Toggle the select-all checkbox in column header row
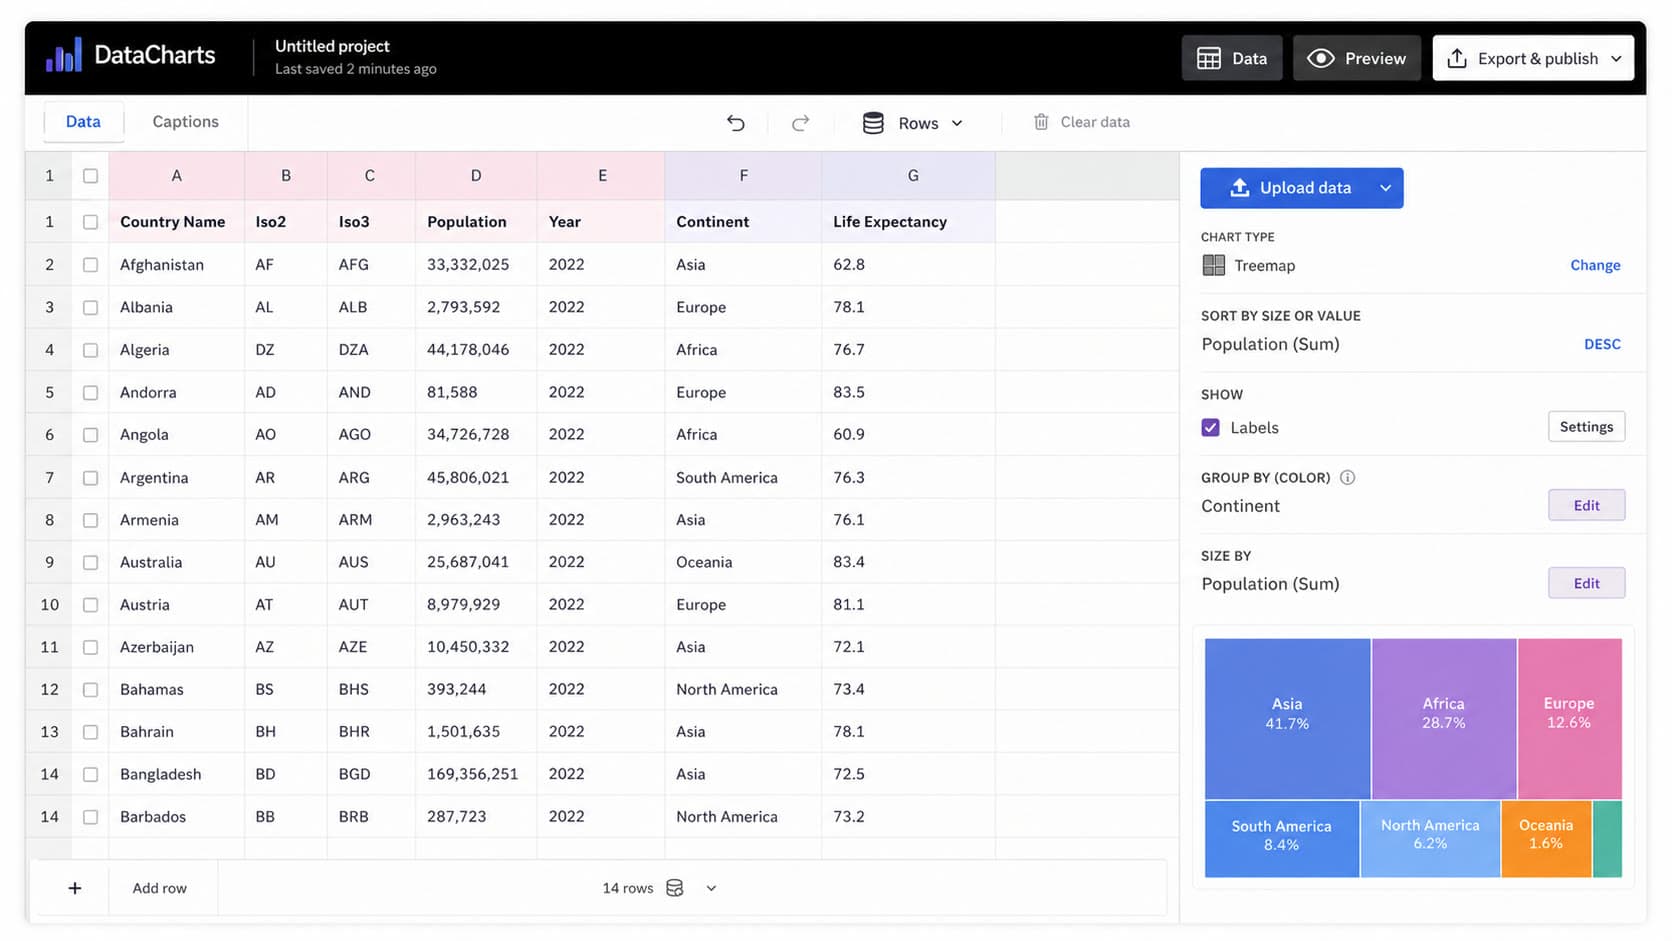The width and height of the screenshot is (1672, 941). click(x=90, y=176)
